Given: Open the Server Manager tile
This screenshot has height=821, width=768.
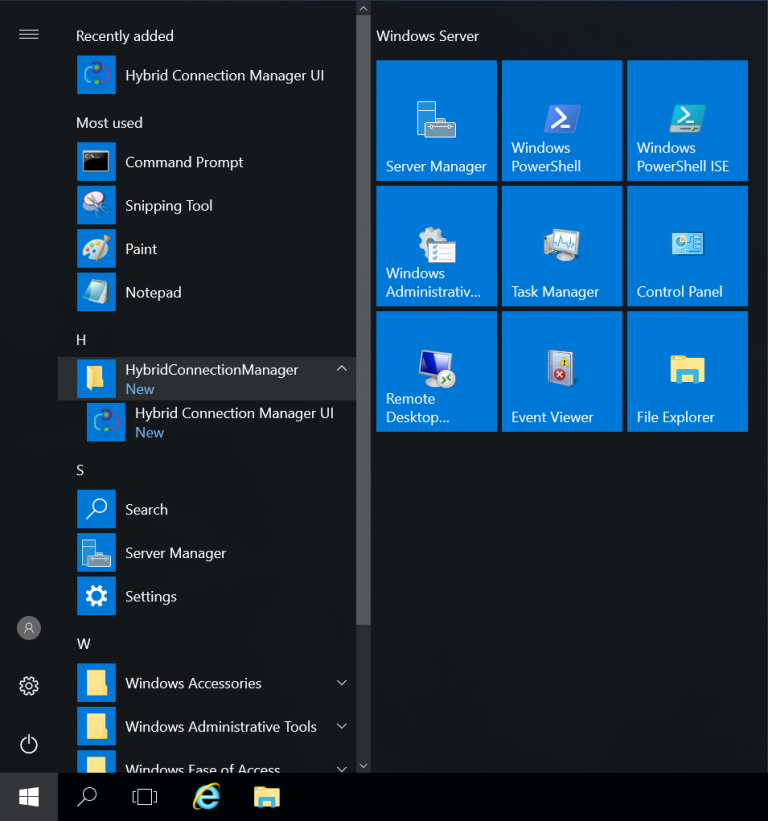Looking at the screenshot, I should pos(436,120).
